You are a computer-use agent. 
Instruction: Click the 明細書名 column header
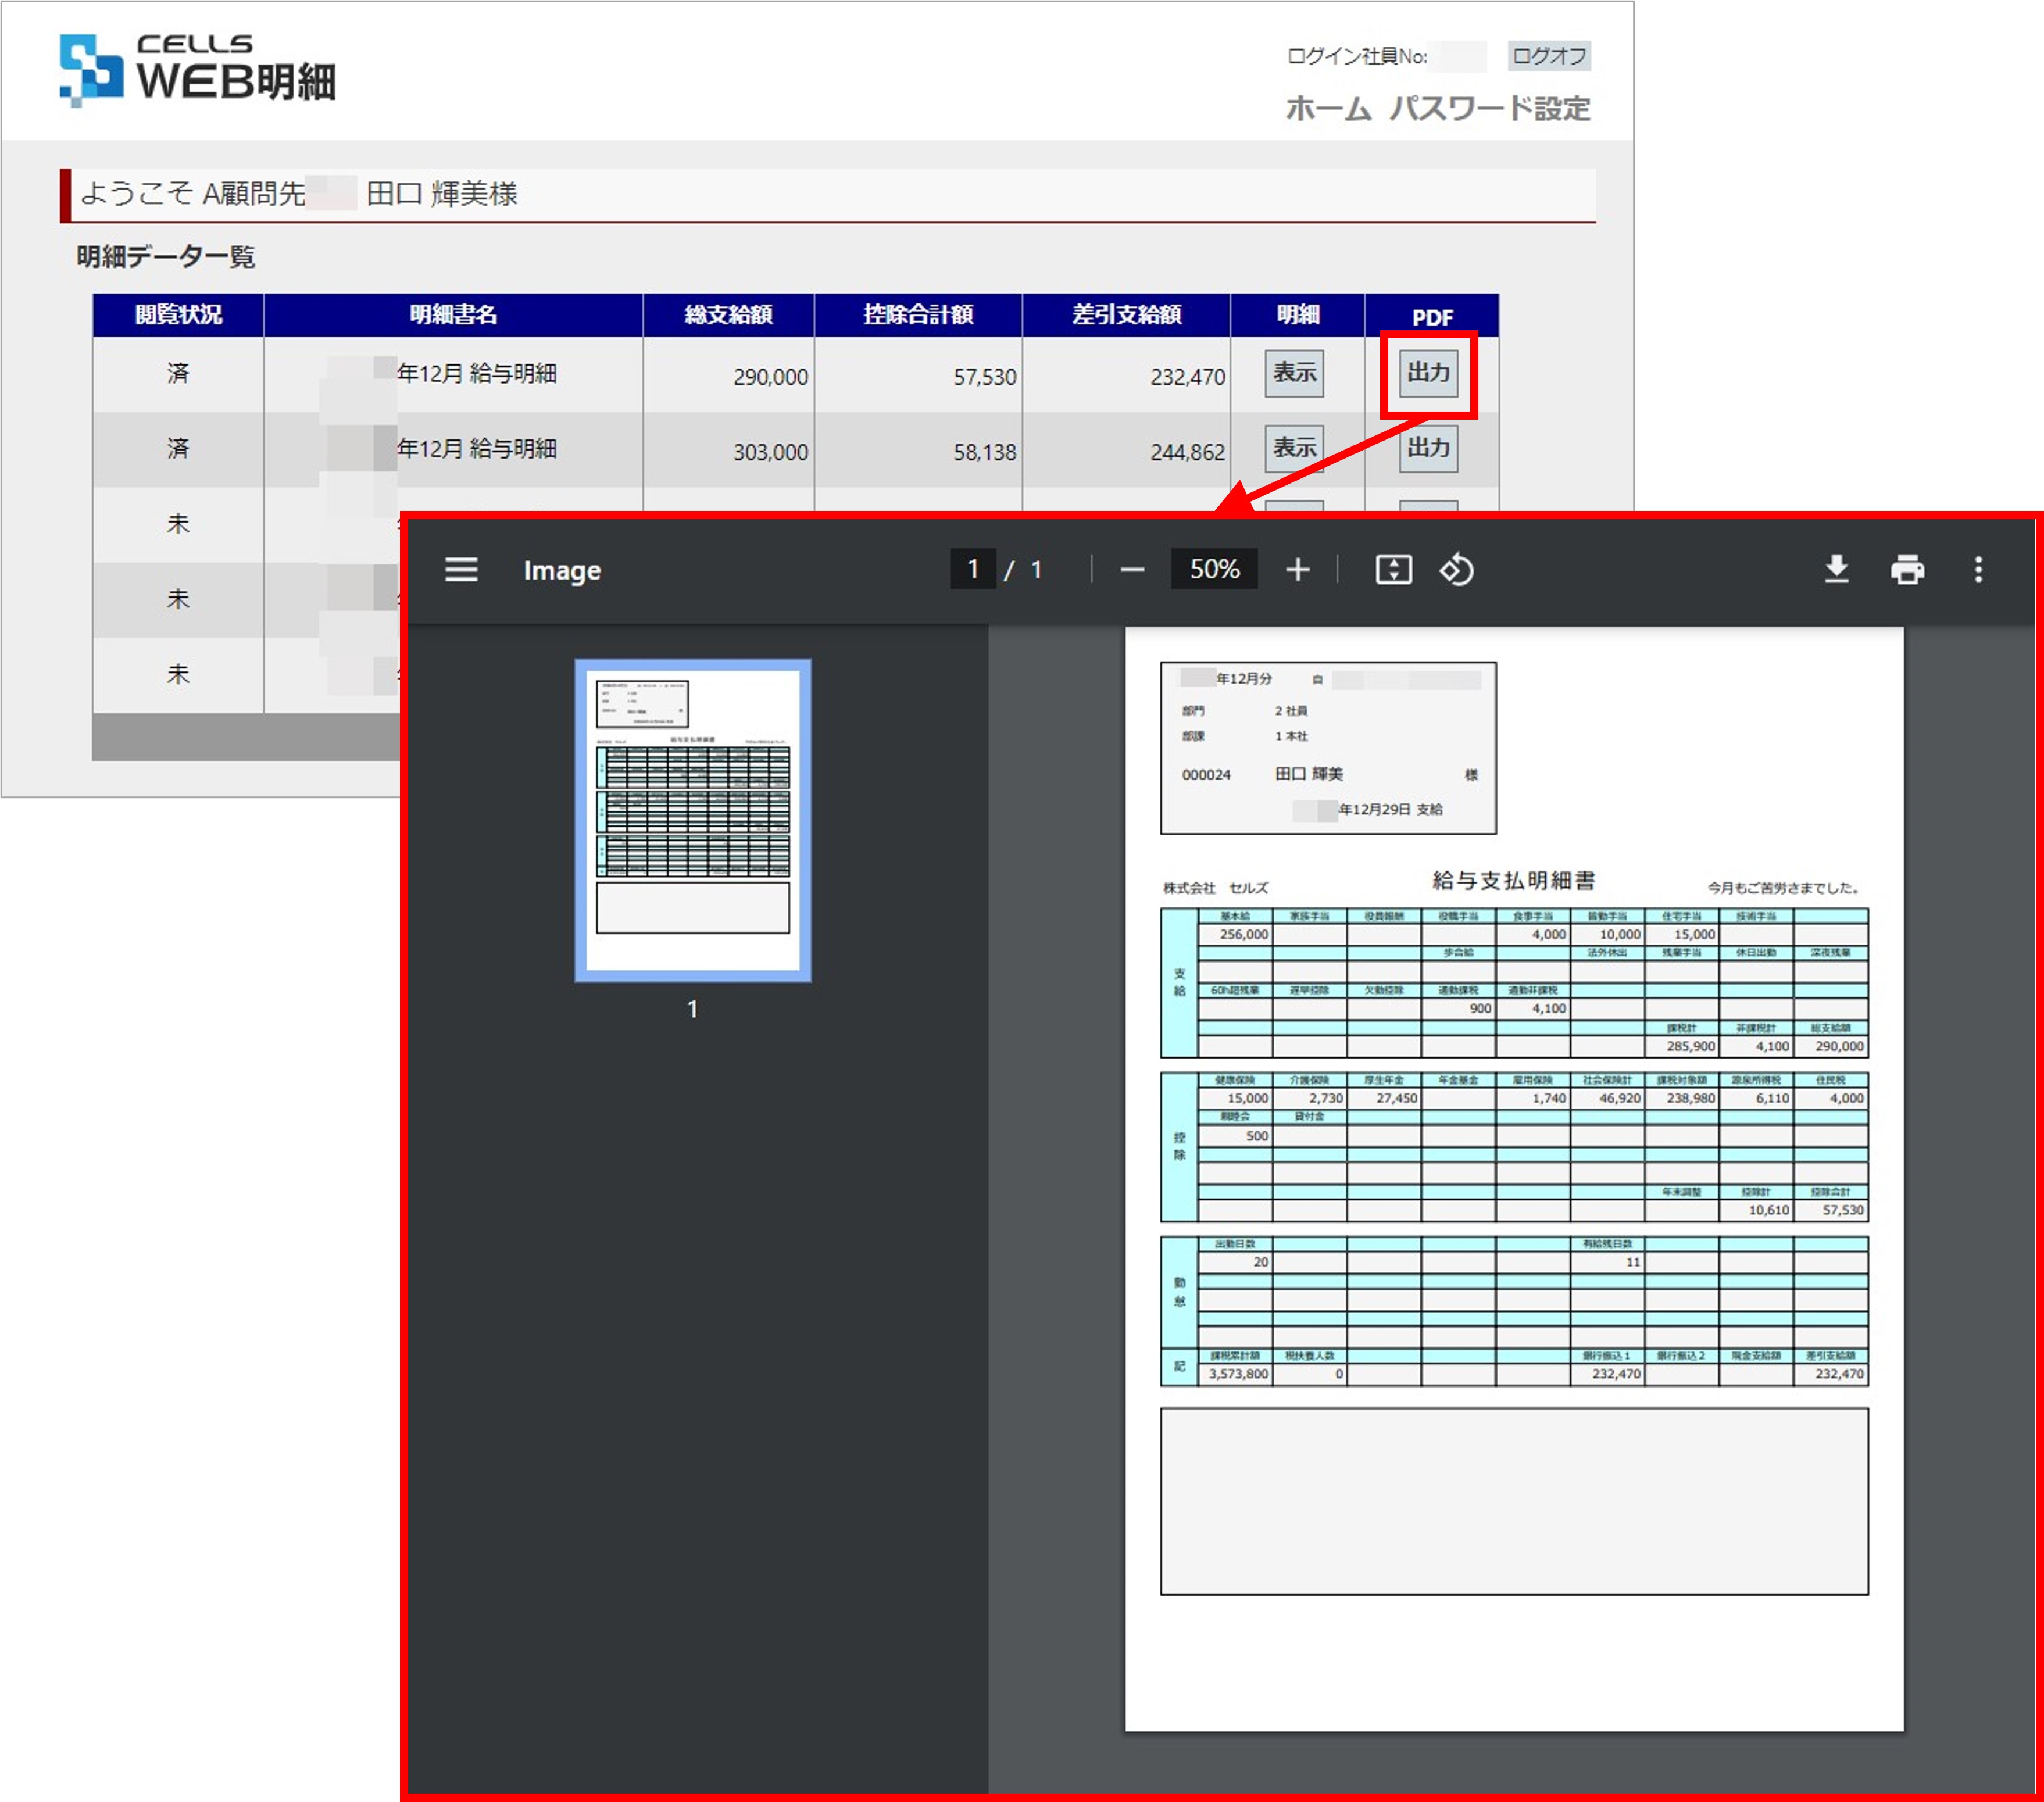(453, 315)
